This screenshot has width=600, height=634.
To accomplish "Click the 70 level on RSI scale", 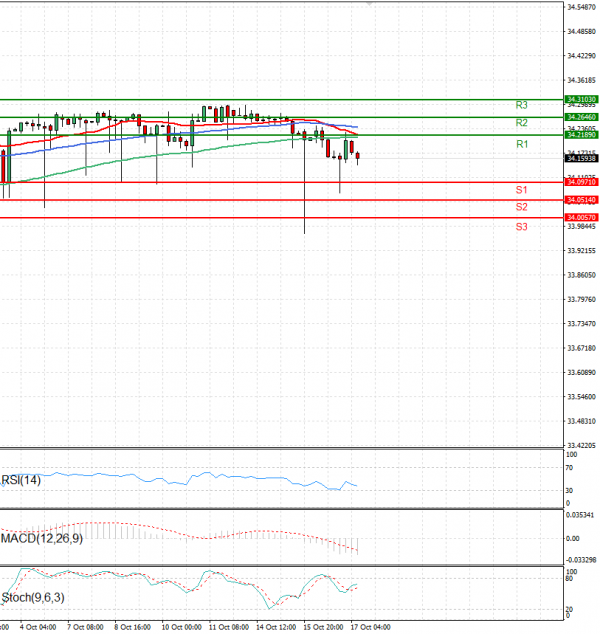I will 569,468.
